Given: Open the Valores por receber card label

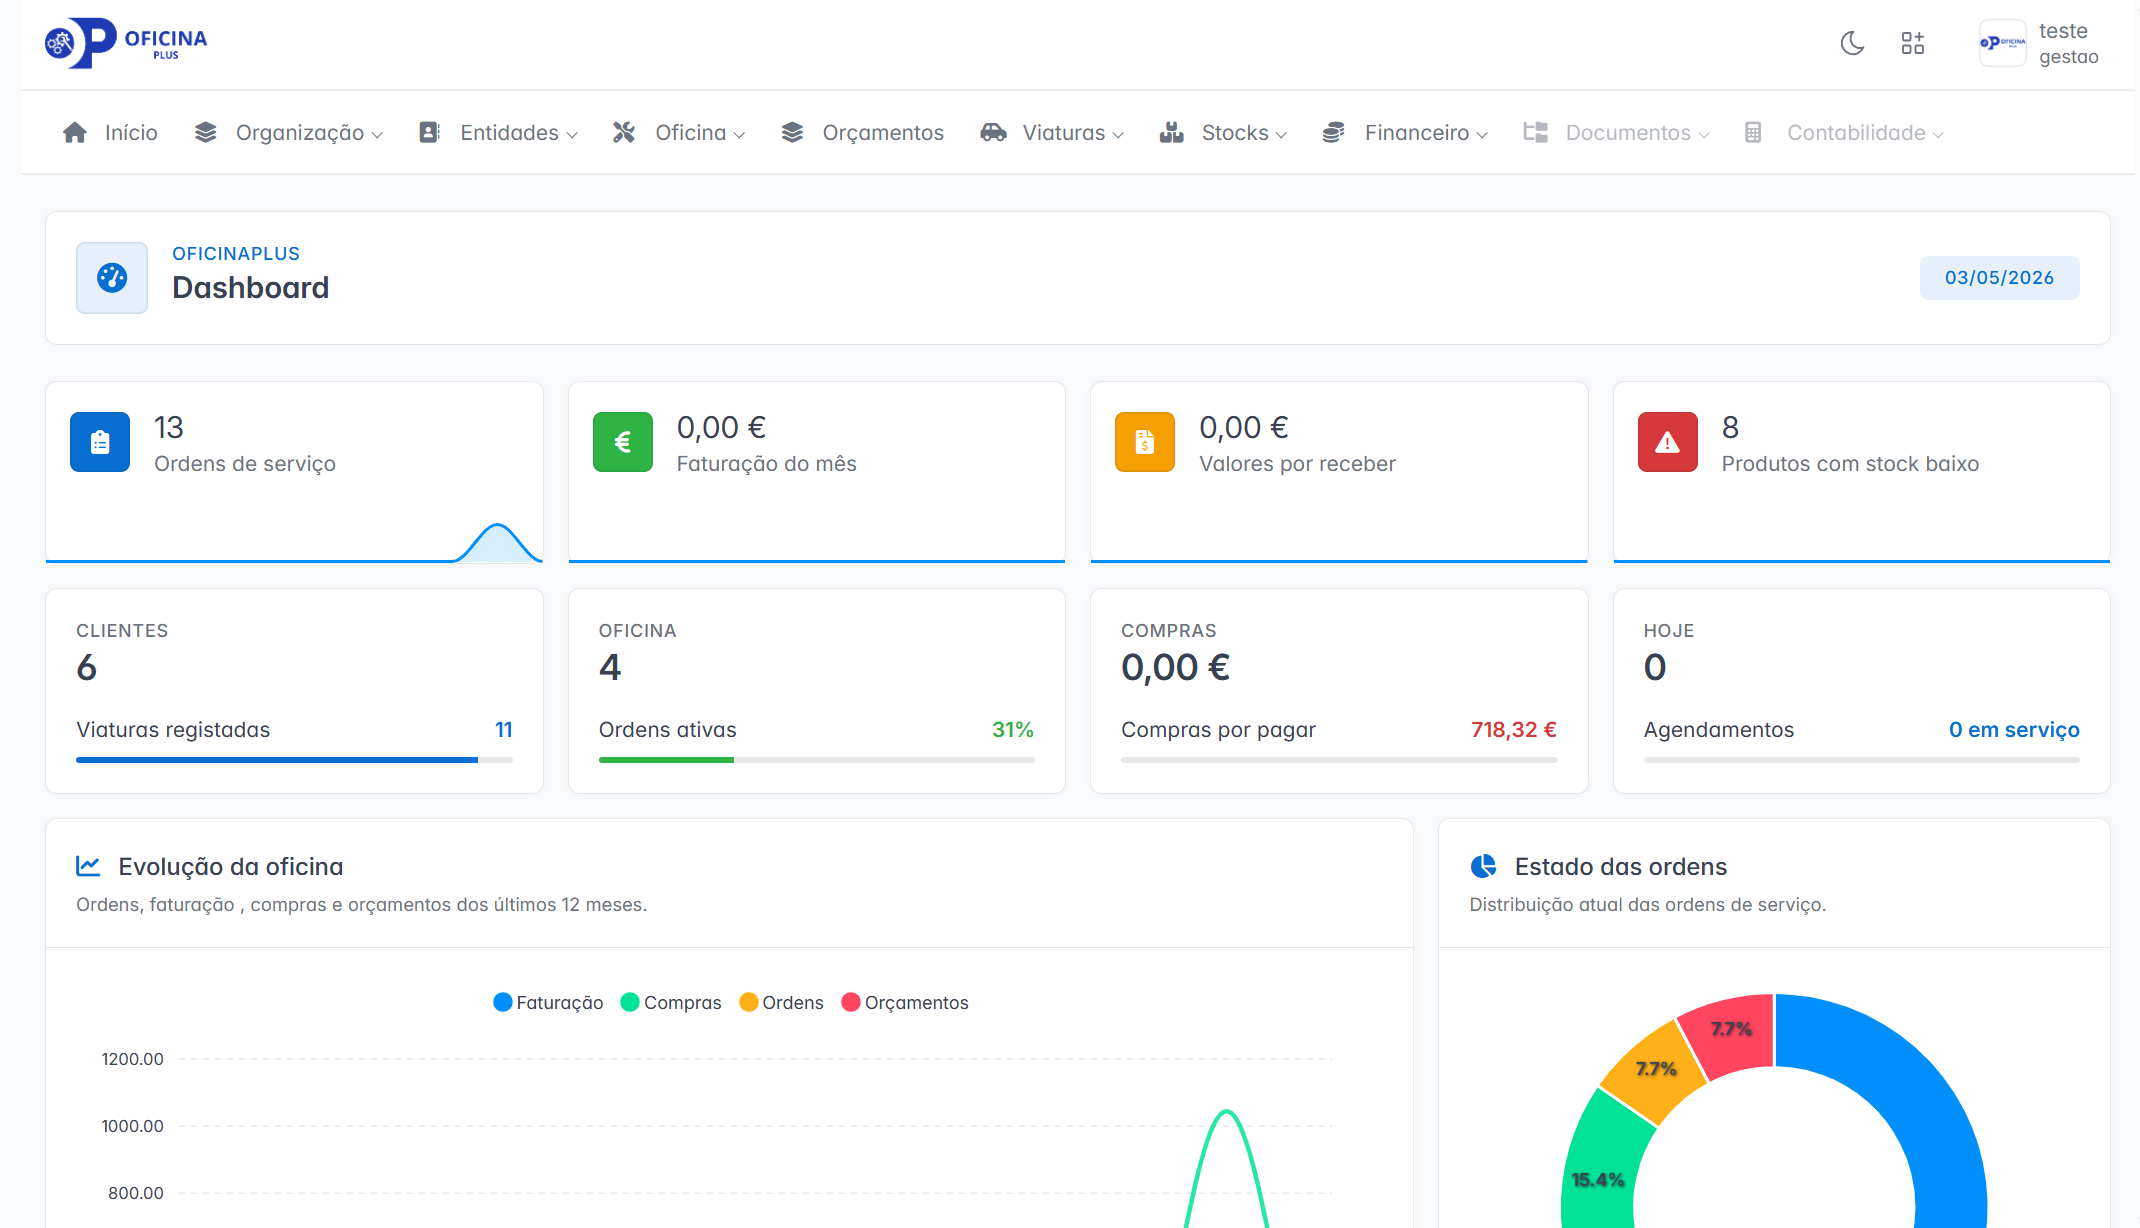Looking at the screenshot, I should (x=1297, y=464).
